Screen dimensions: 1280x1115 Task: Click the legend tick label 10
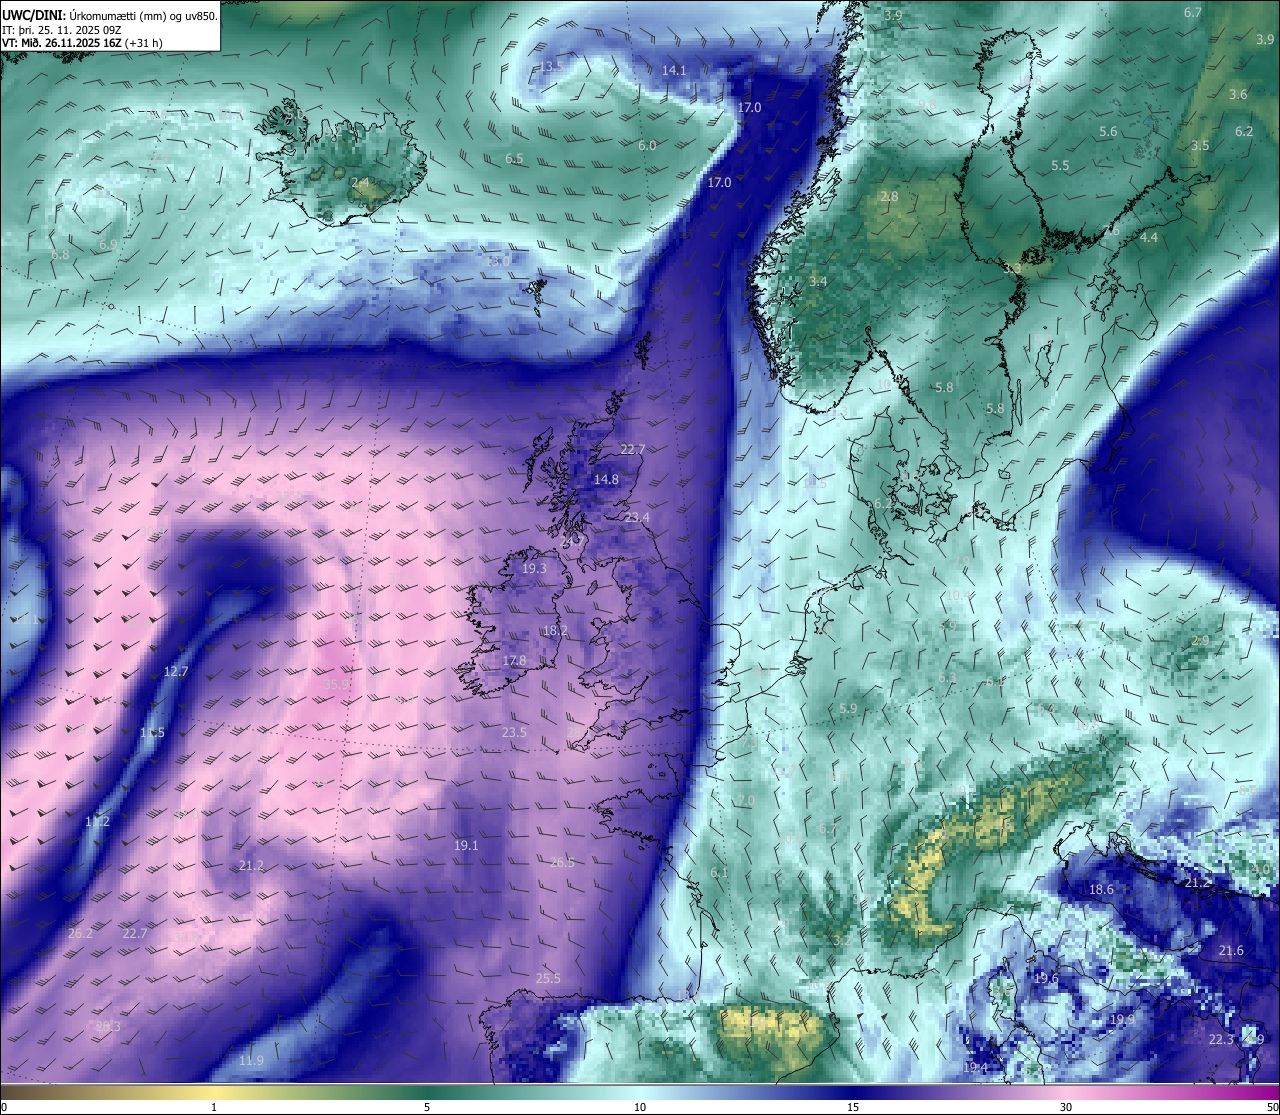(x=640, y=1107)
